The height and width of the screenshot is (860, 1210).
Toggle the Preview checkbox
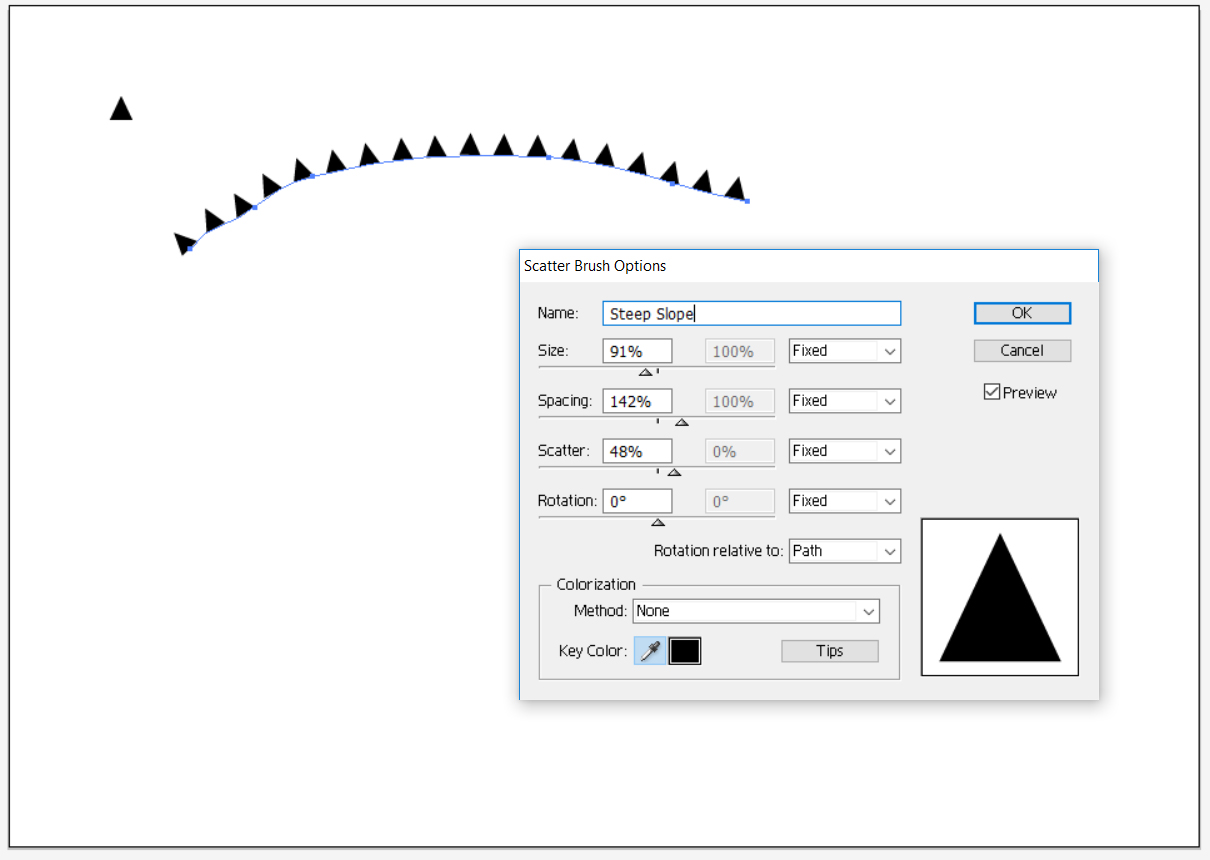[992, 393]
